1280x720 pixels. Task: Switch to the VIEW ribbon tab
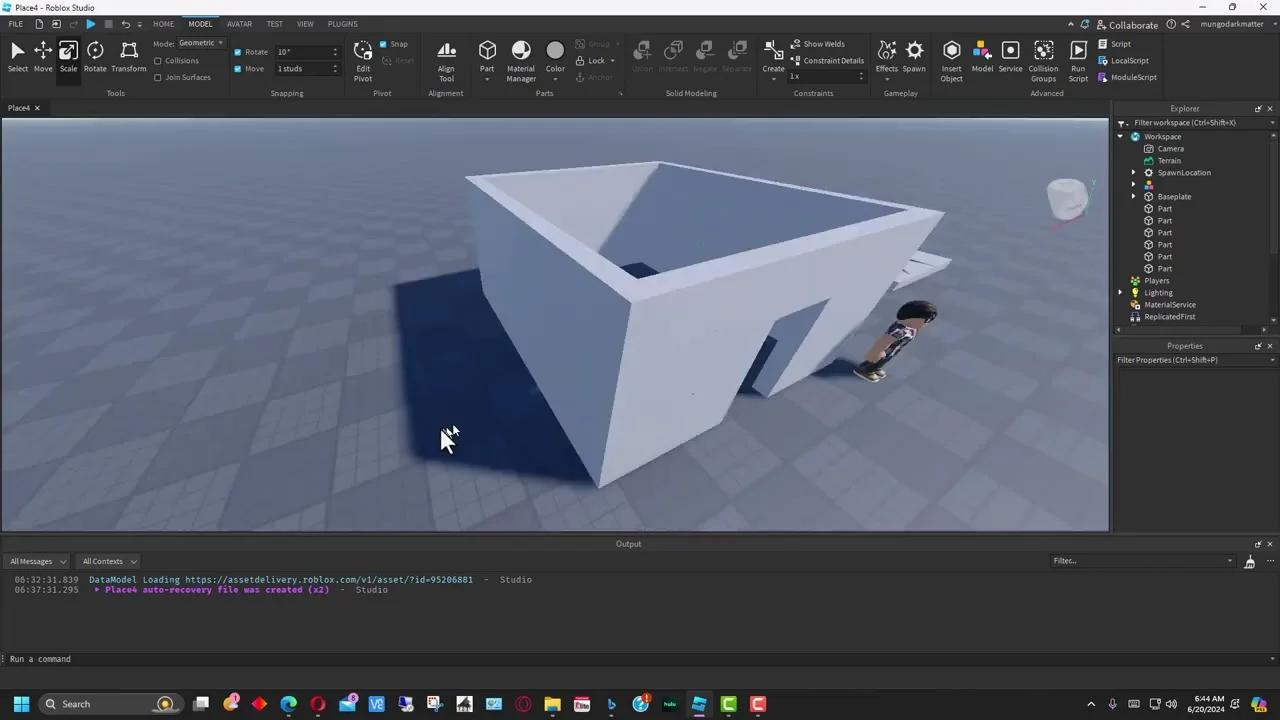pyautogui.click(x=305, y=24)
